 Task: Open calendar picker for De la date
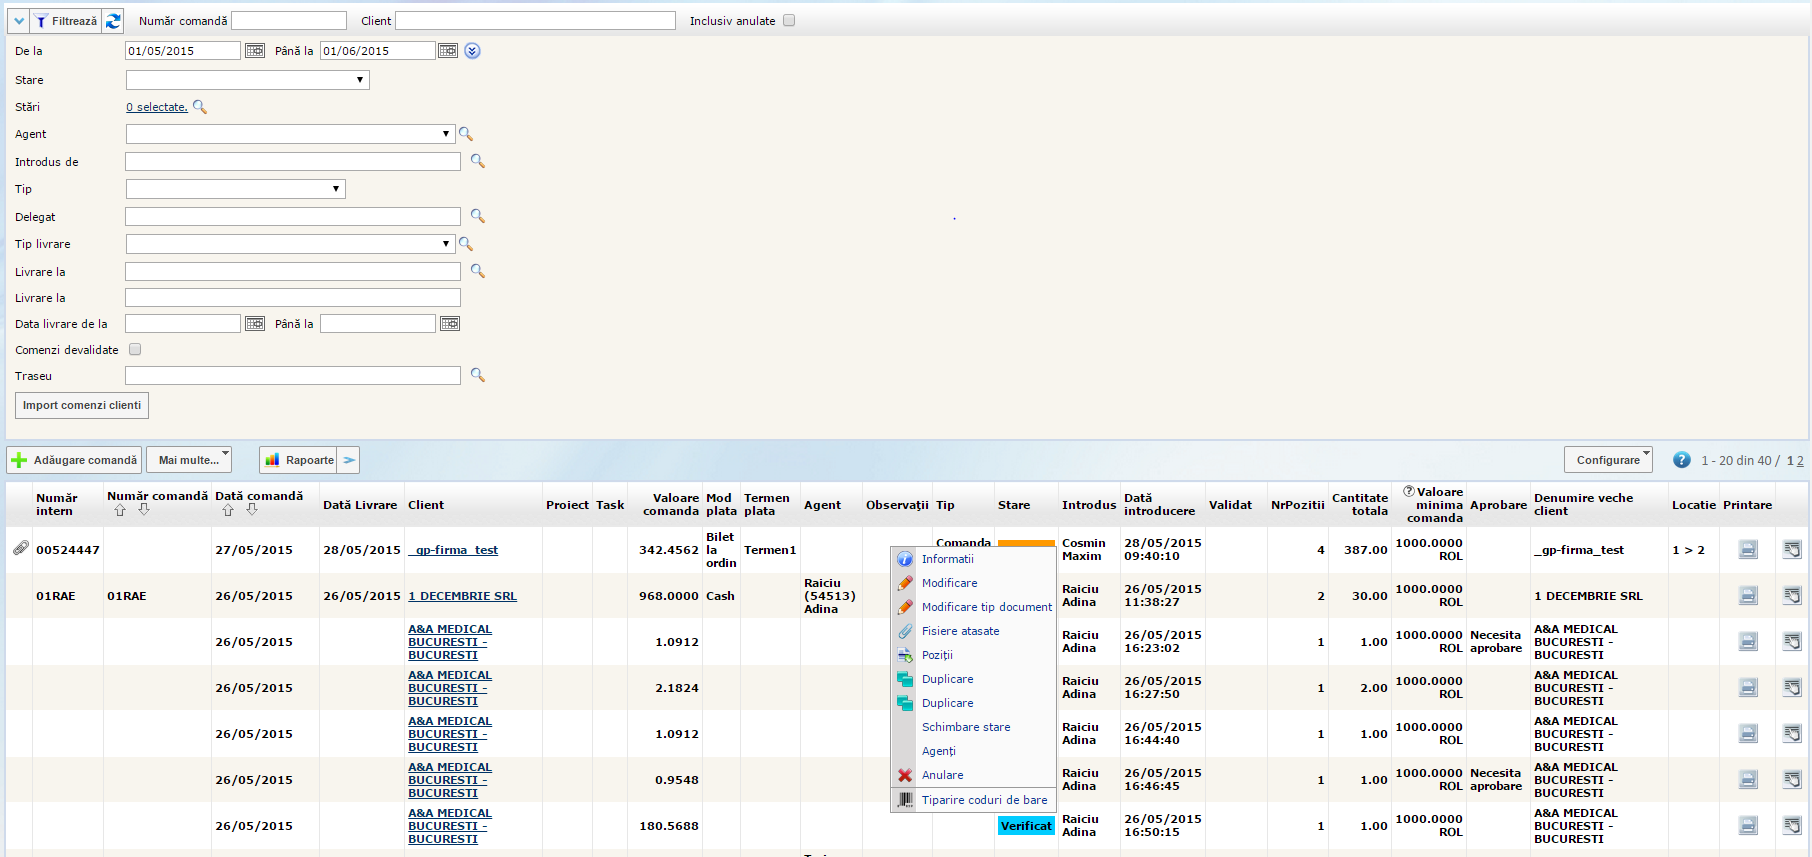(x=255, y=51)
